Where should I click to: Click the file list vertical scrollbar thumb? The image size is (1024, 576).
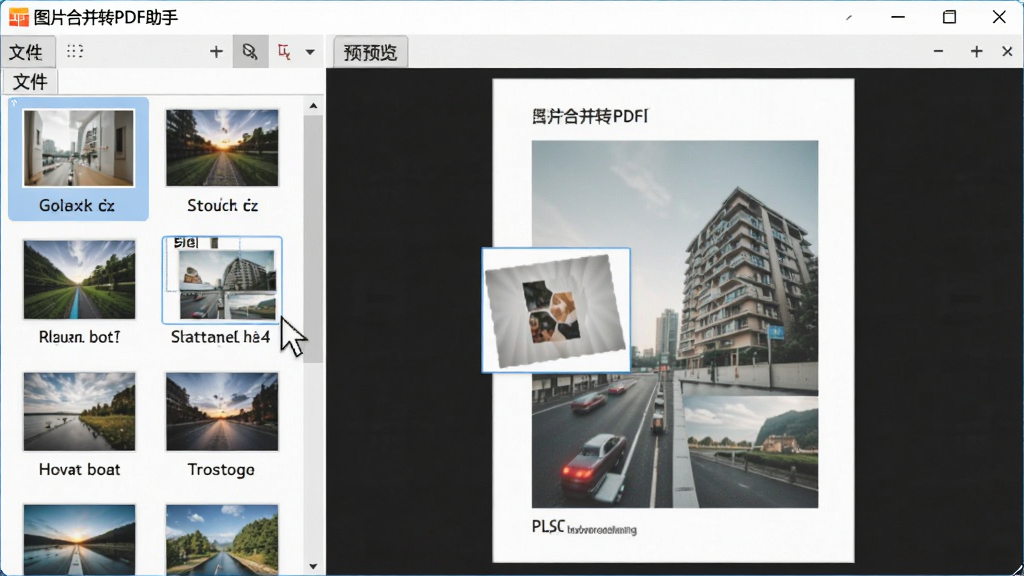click(x=313, y=238)
